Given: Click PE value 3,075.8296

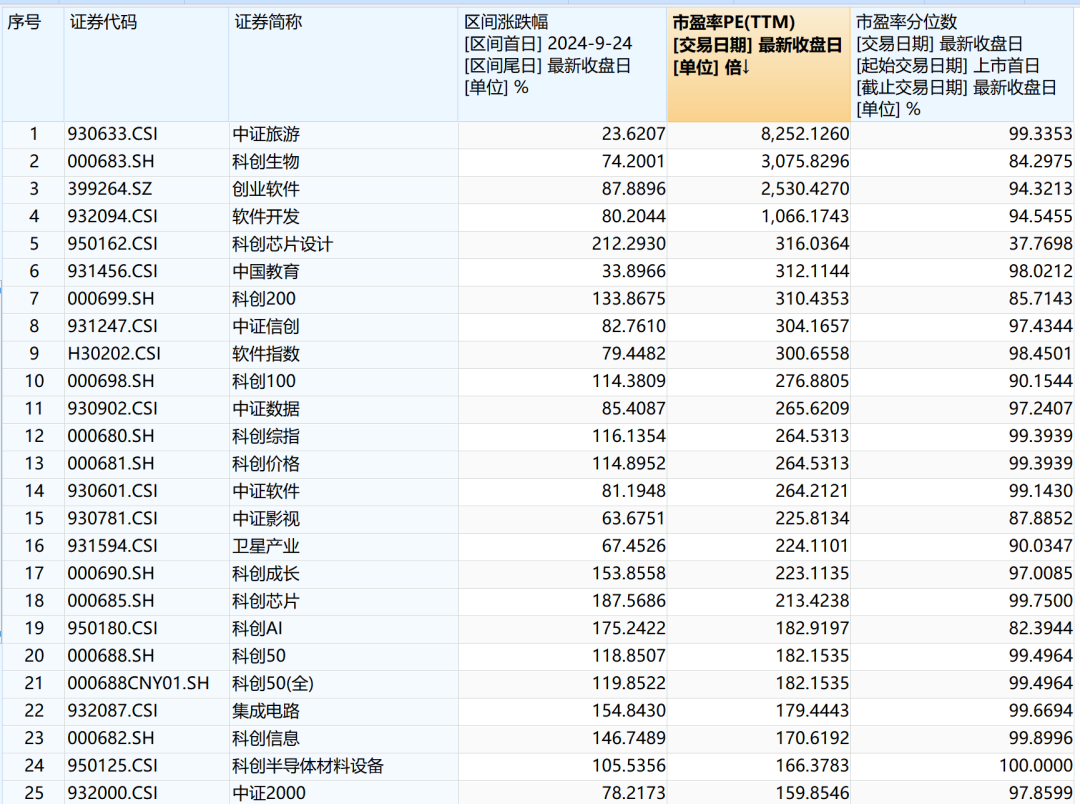Looking at the screenshot, I should click(804, 162).
